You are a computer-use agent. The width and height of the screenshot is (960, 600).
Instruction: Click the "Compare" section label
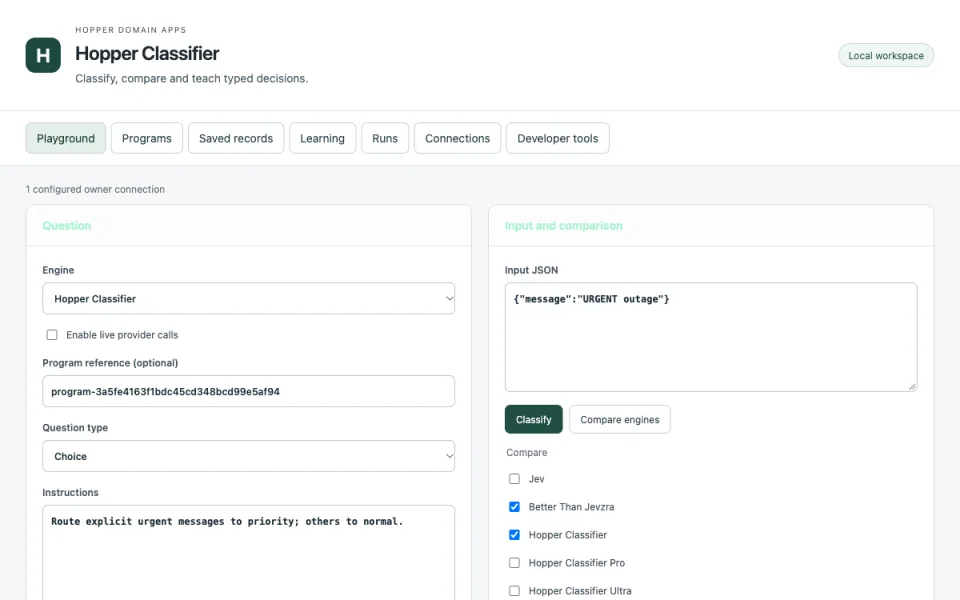pos(527,452)
